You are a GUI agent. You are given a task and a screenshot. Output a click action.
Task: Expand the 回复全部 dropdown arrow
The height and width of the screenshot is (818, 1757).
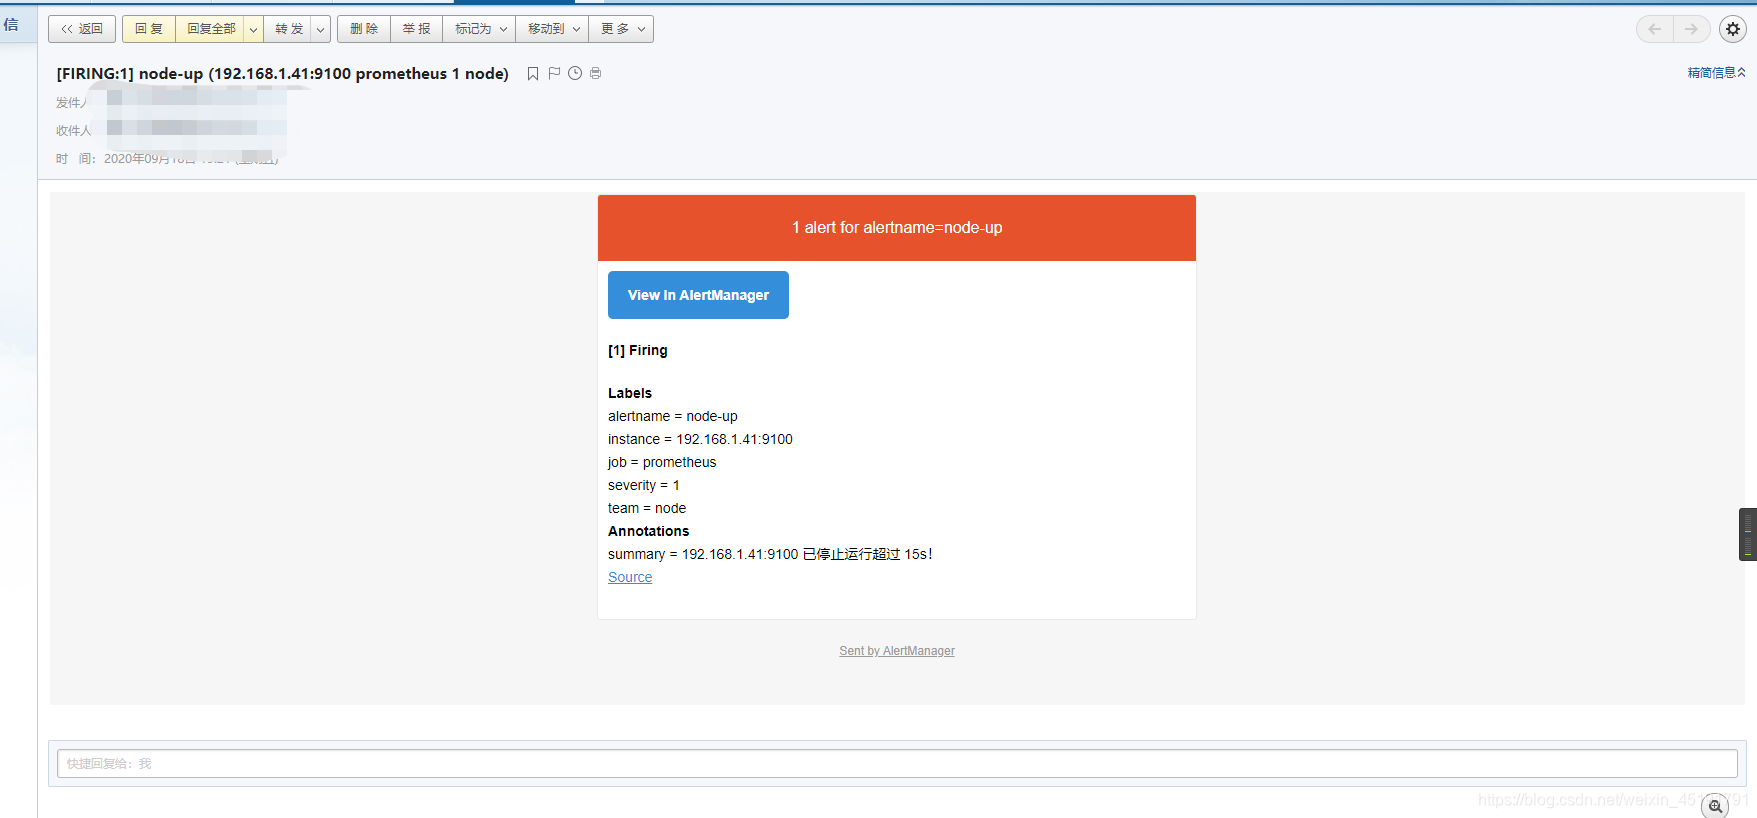coord(254,29)
